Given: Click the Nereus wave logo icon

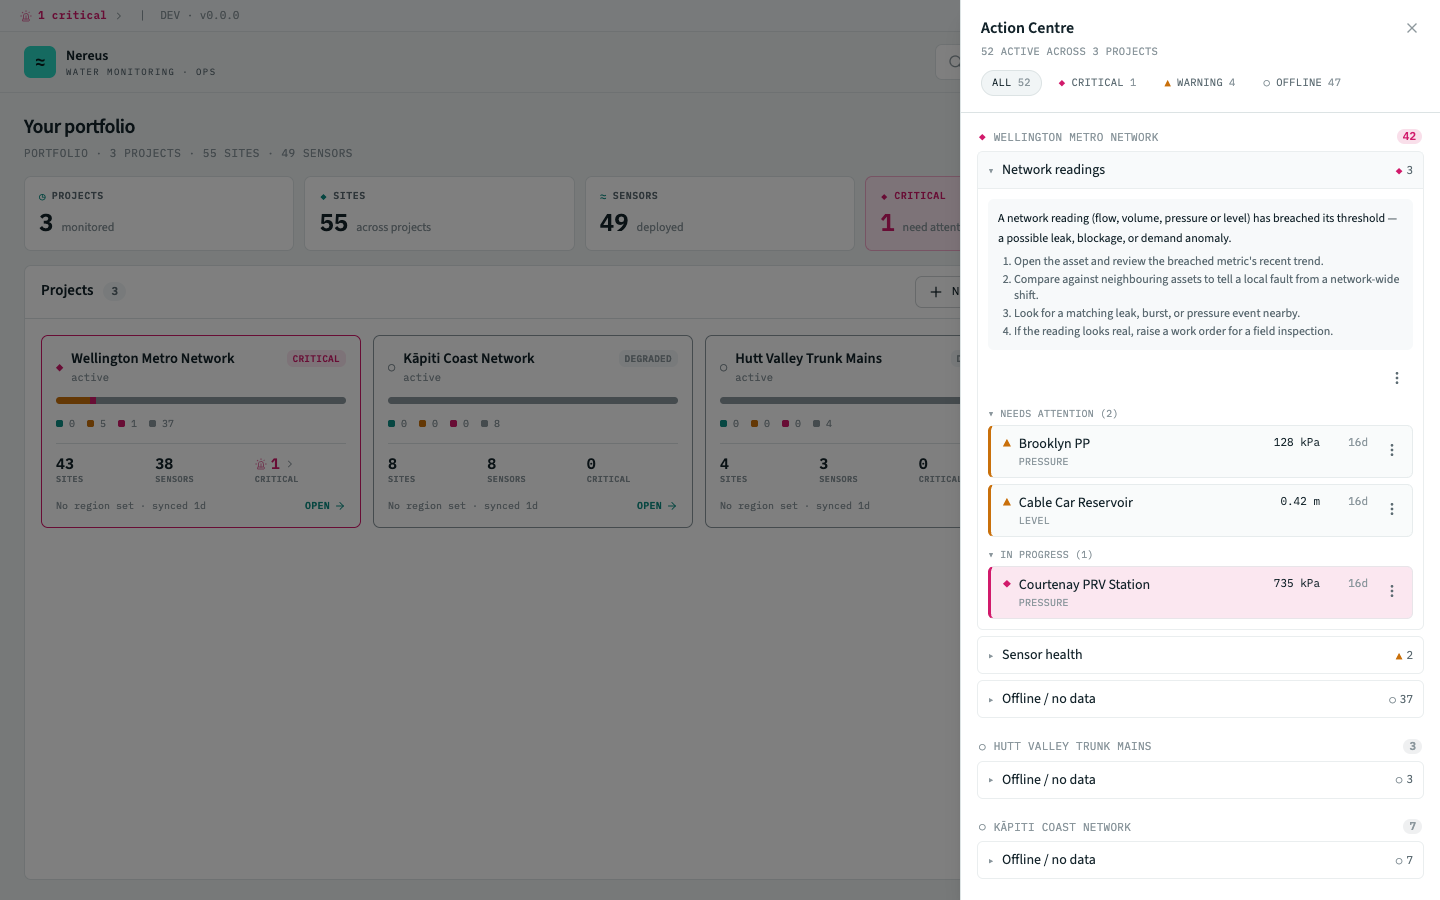Looking at the screenshot, I should [x=40, y=62].
